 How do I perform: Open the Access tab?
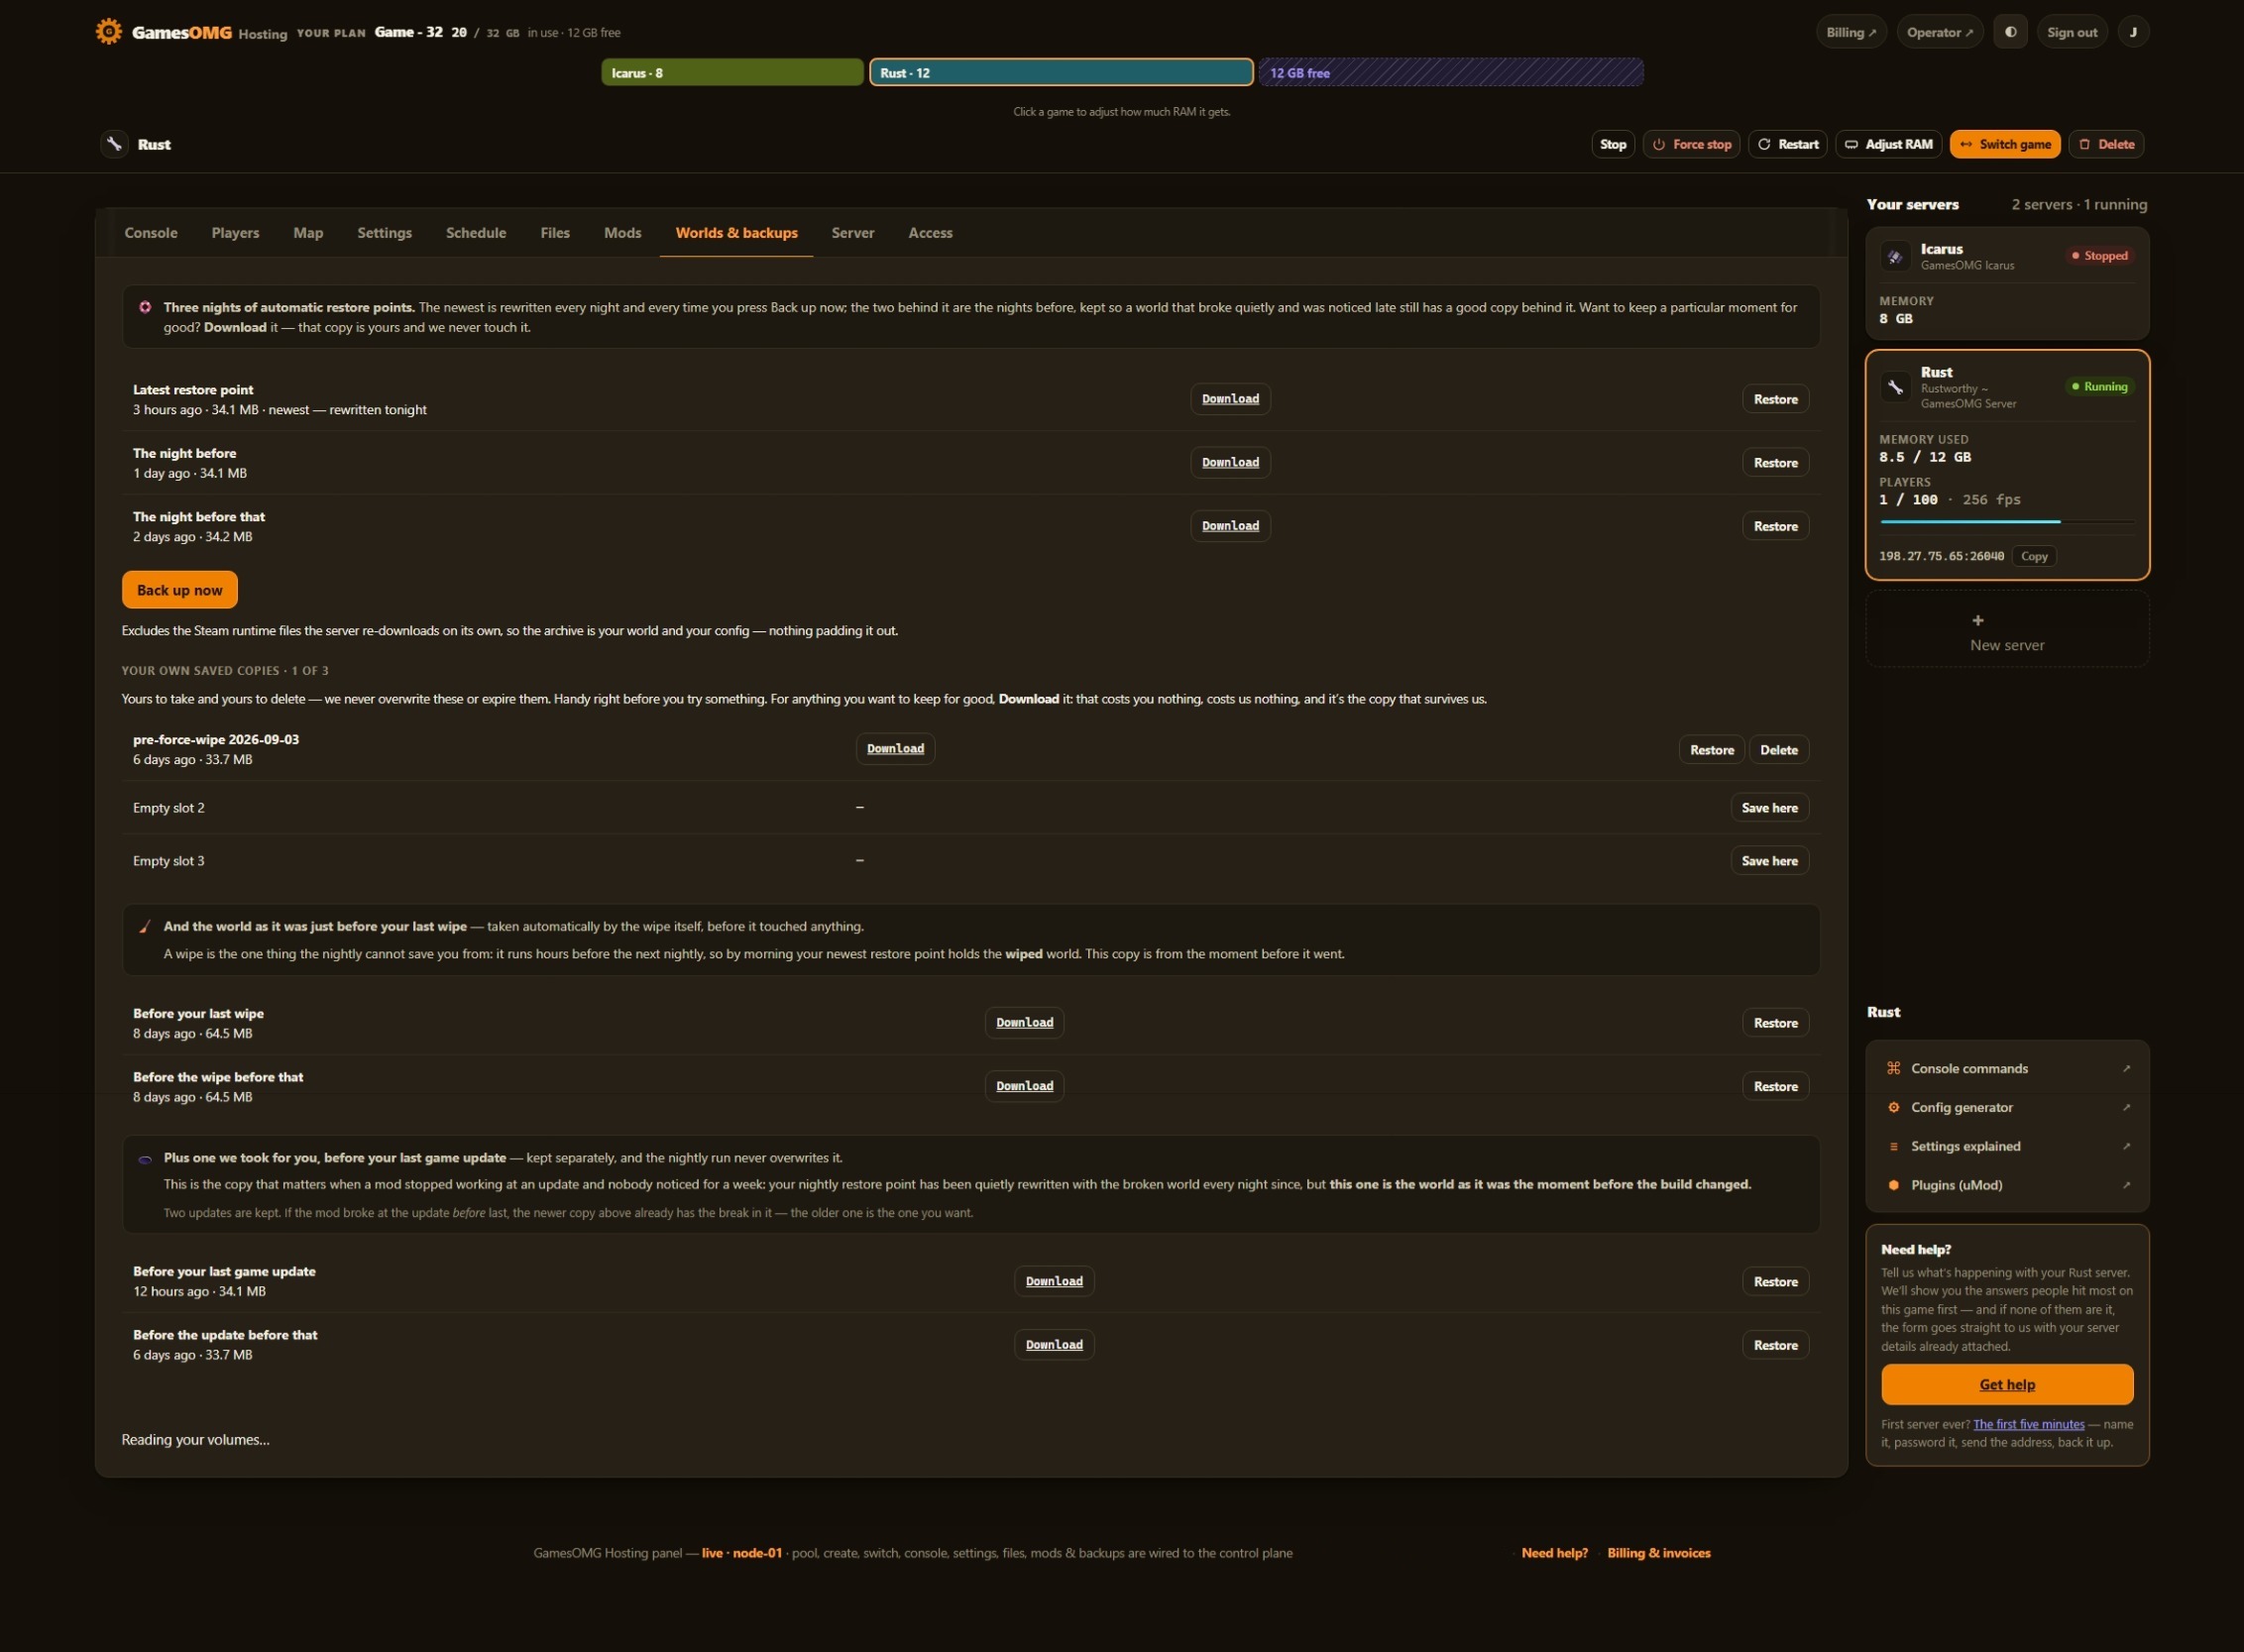pyautogui.click(x=930, y=233)
